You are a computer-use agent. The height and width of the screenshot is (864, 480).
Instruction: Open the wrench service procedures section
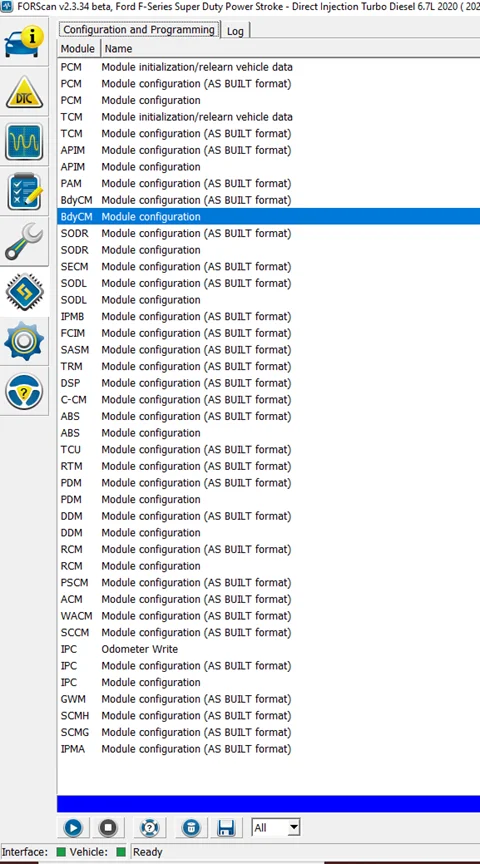(24, 241)
